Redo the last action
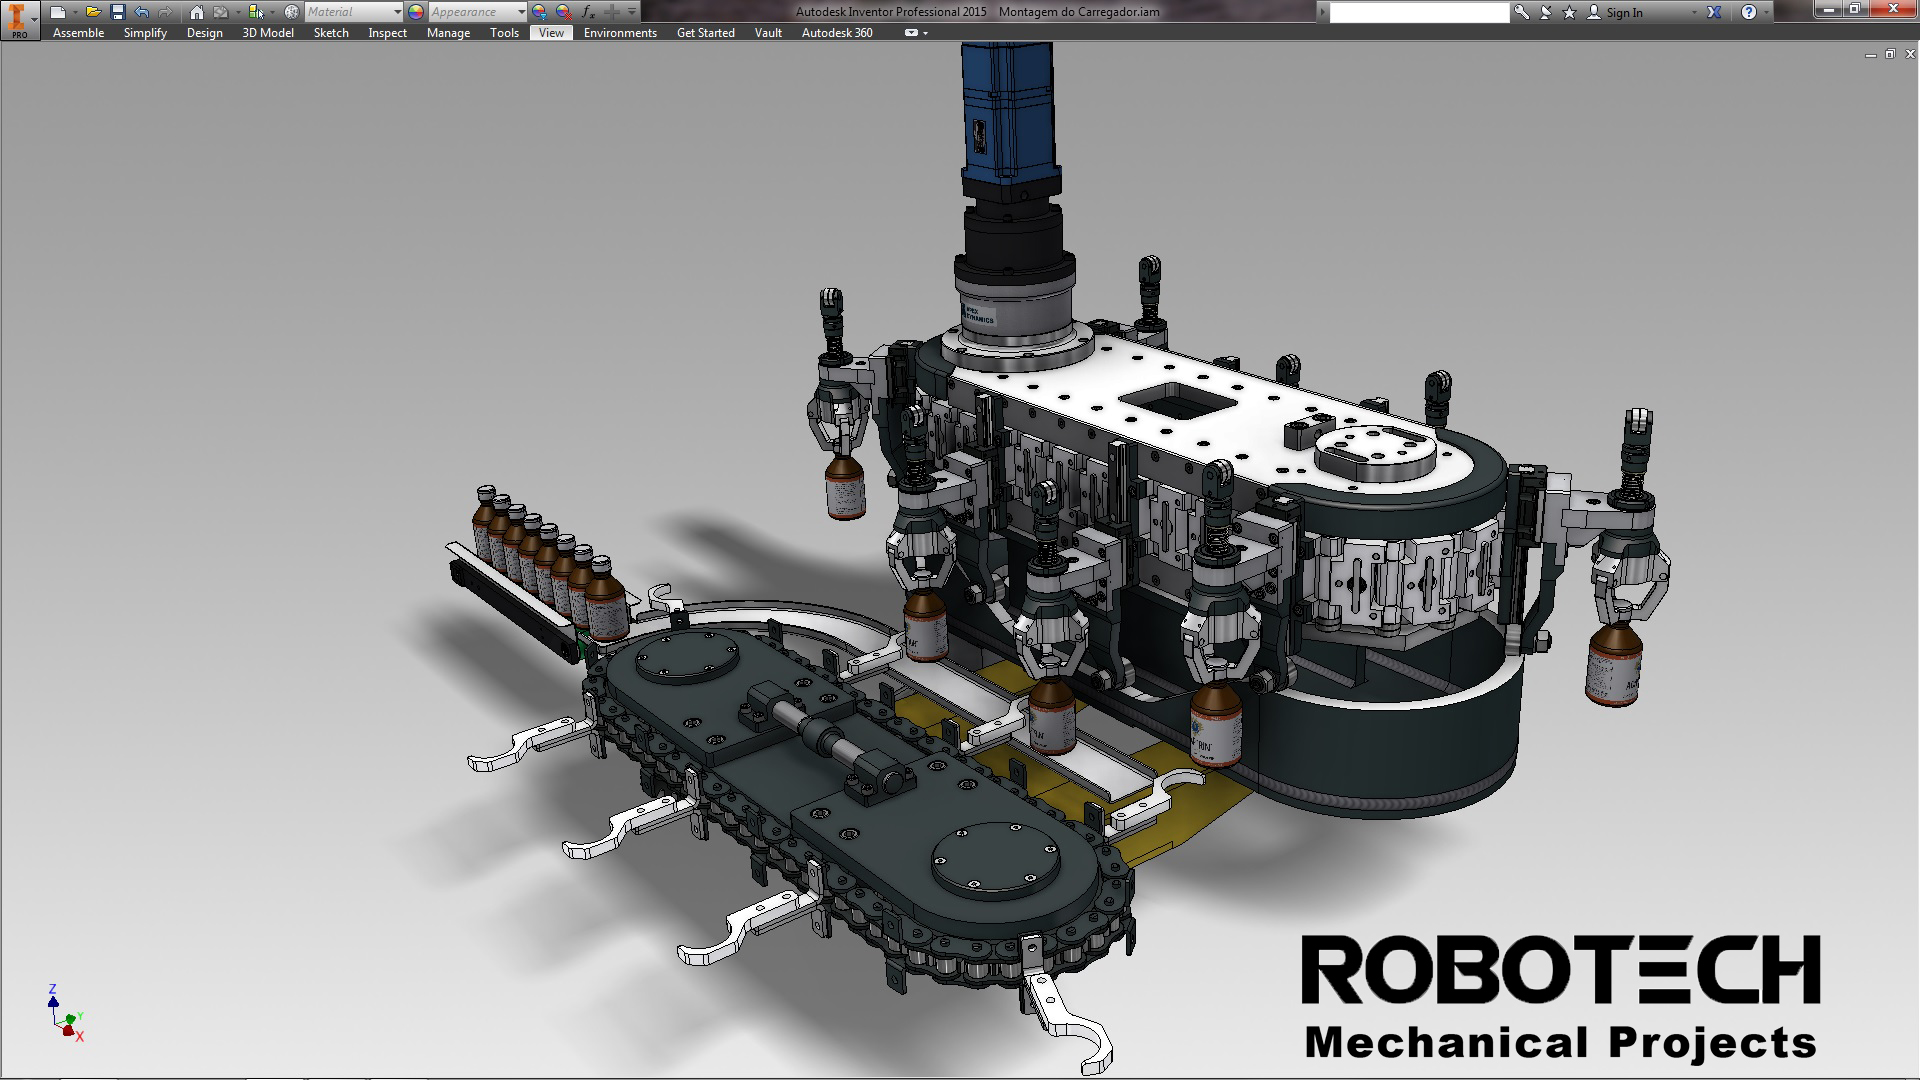 165,12
